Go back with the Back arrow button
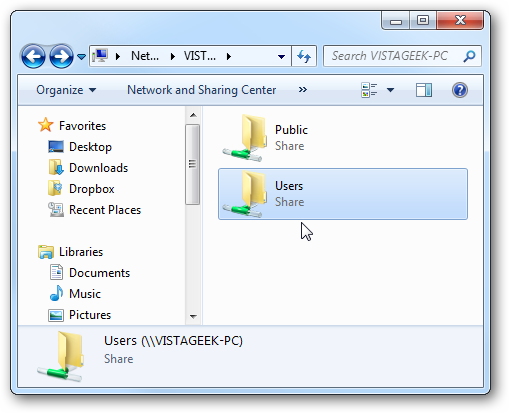The height and width of the screenshot is (413, 509). point(33,56)
